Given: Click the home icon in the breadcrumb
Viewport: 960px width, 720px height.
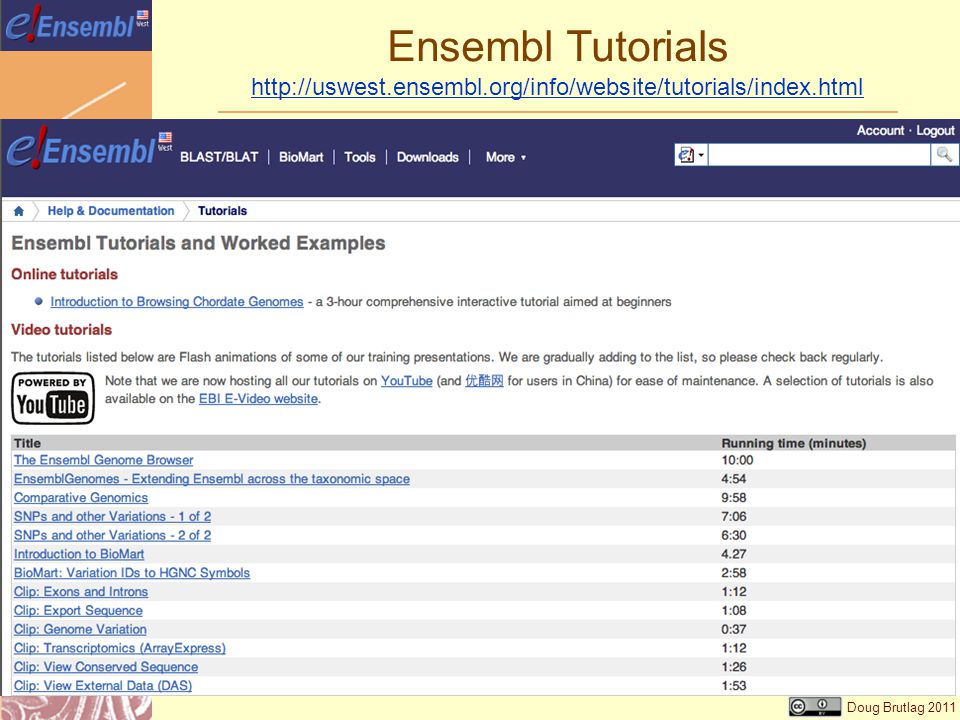Looking at the screenshot, I should 18,211.
